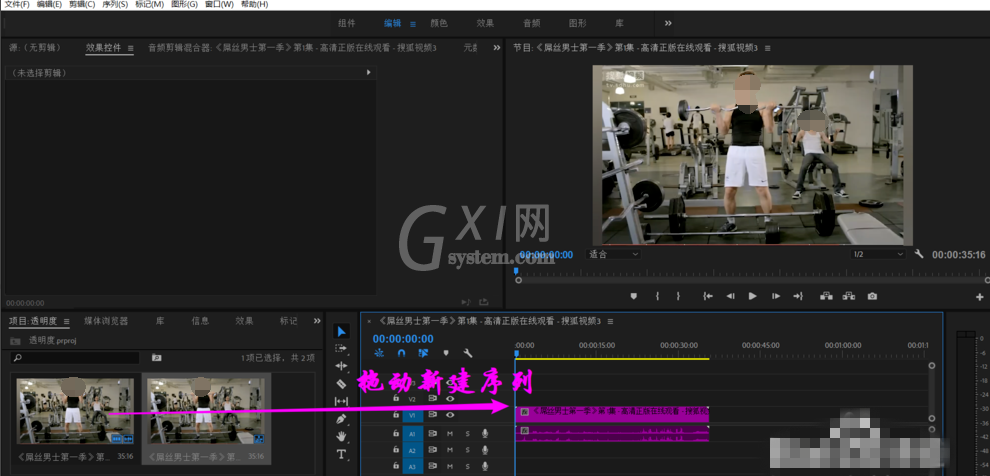
Task: Expand overflow workspaces chevron in top bar
Action: click(x=668, y=23)
